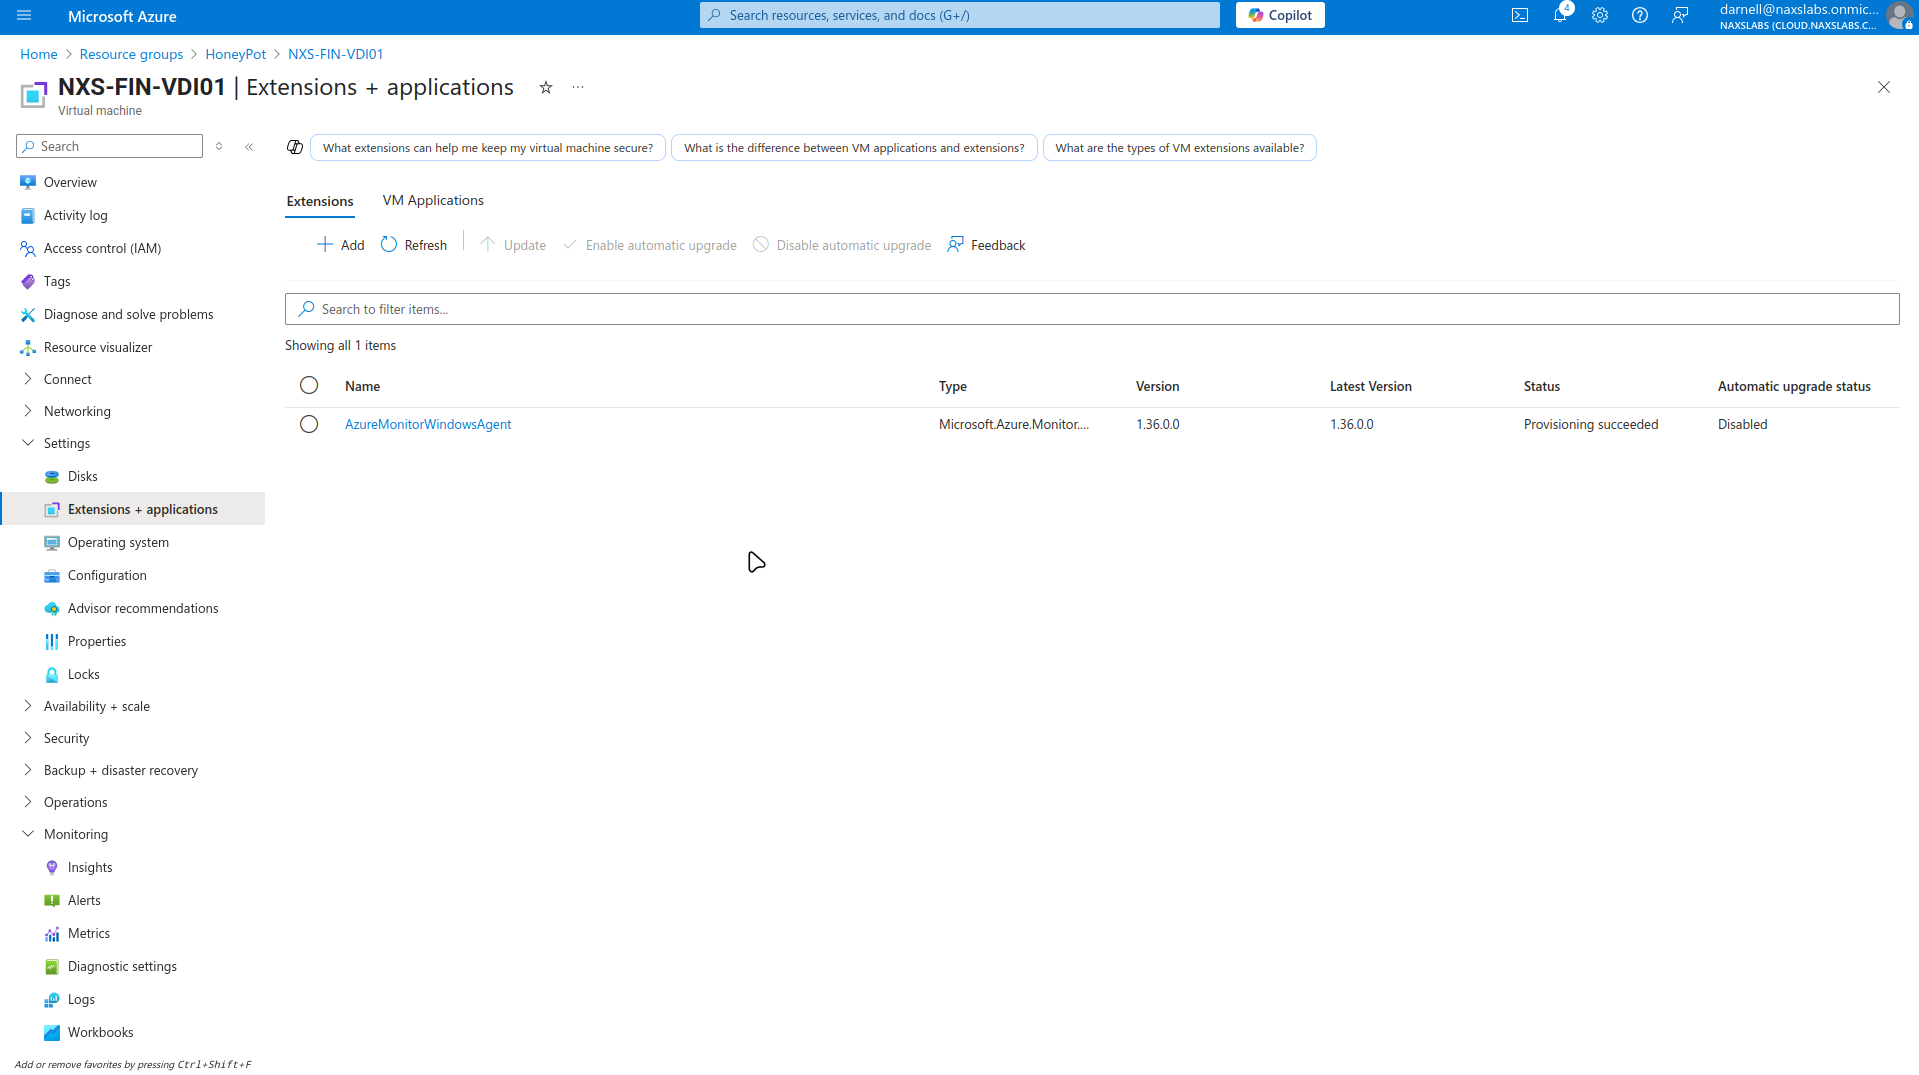Click the user account avatar

coord(1898,16)
